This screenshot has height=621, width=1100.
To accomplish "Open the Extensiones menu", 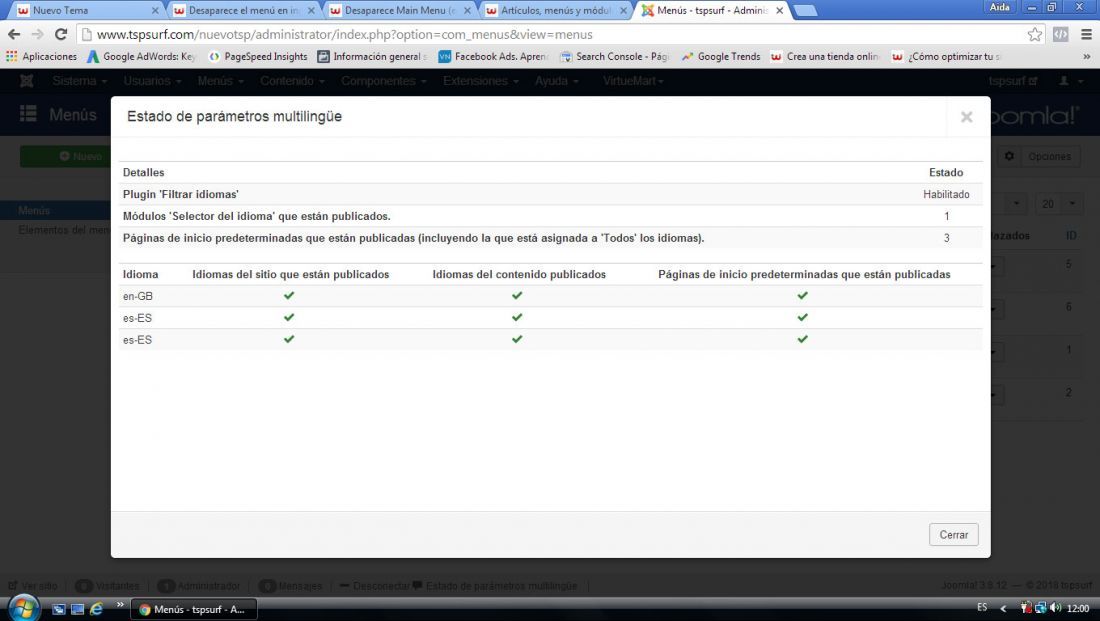I will [481, 81].
